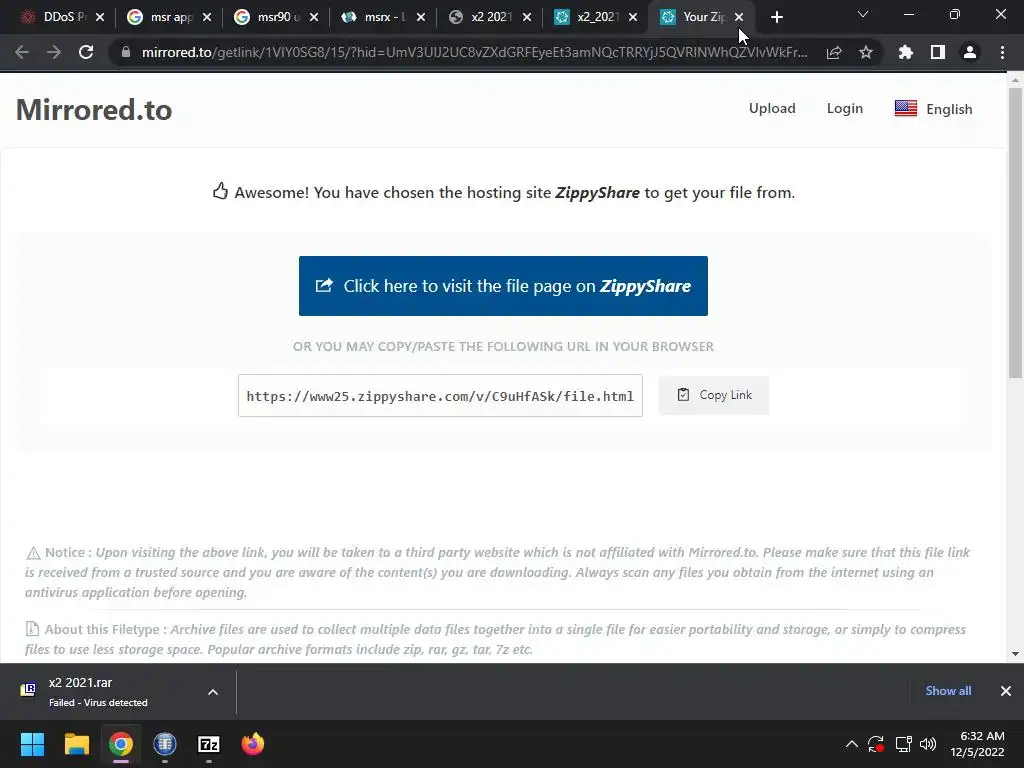Open the clock showing 6:32 AM
This screenshot has width=1024, height=768.
click(x=977, y=744)
